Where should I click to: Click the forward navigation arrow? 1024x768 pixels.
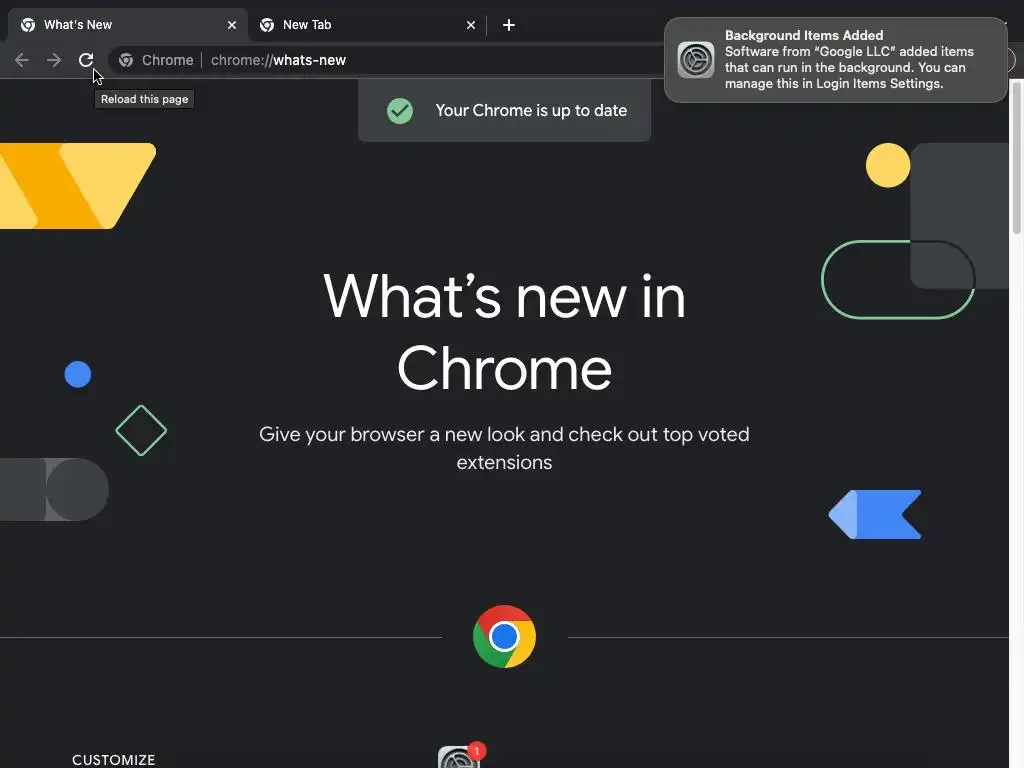click(54, 60)
